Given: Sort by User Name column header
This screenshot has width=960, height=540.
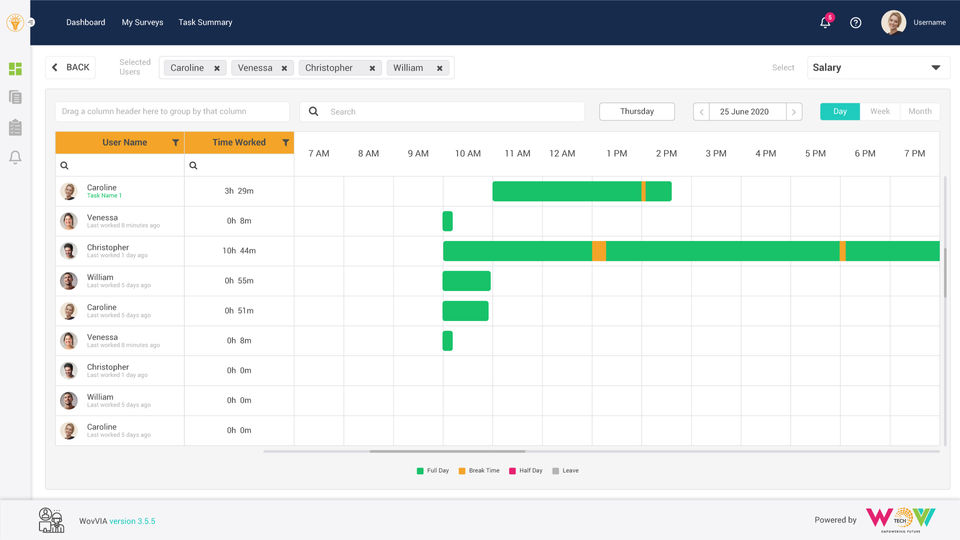Looking at the screenshot, I should (x=124, y=143).
